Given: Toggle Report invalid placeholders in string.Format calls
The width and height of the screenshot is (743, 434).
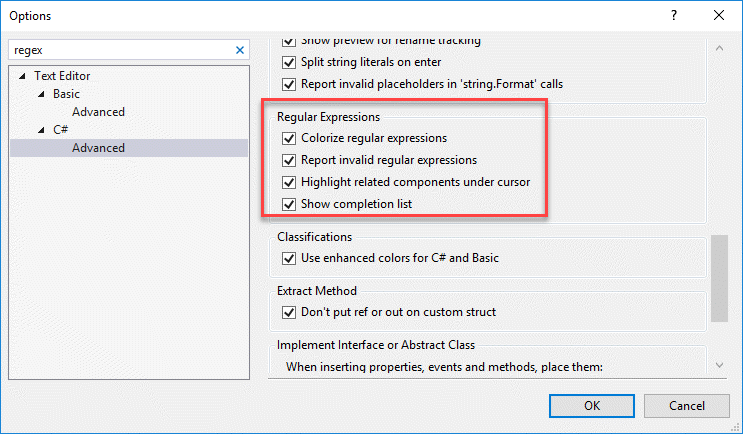Looking at the screenshot, I should (290, 84).
